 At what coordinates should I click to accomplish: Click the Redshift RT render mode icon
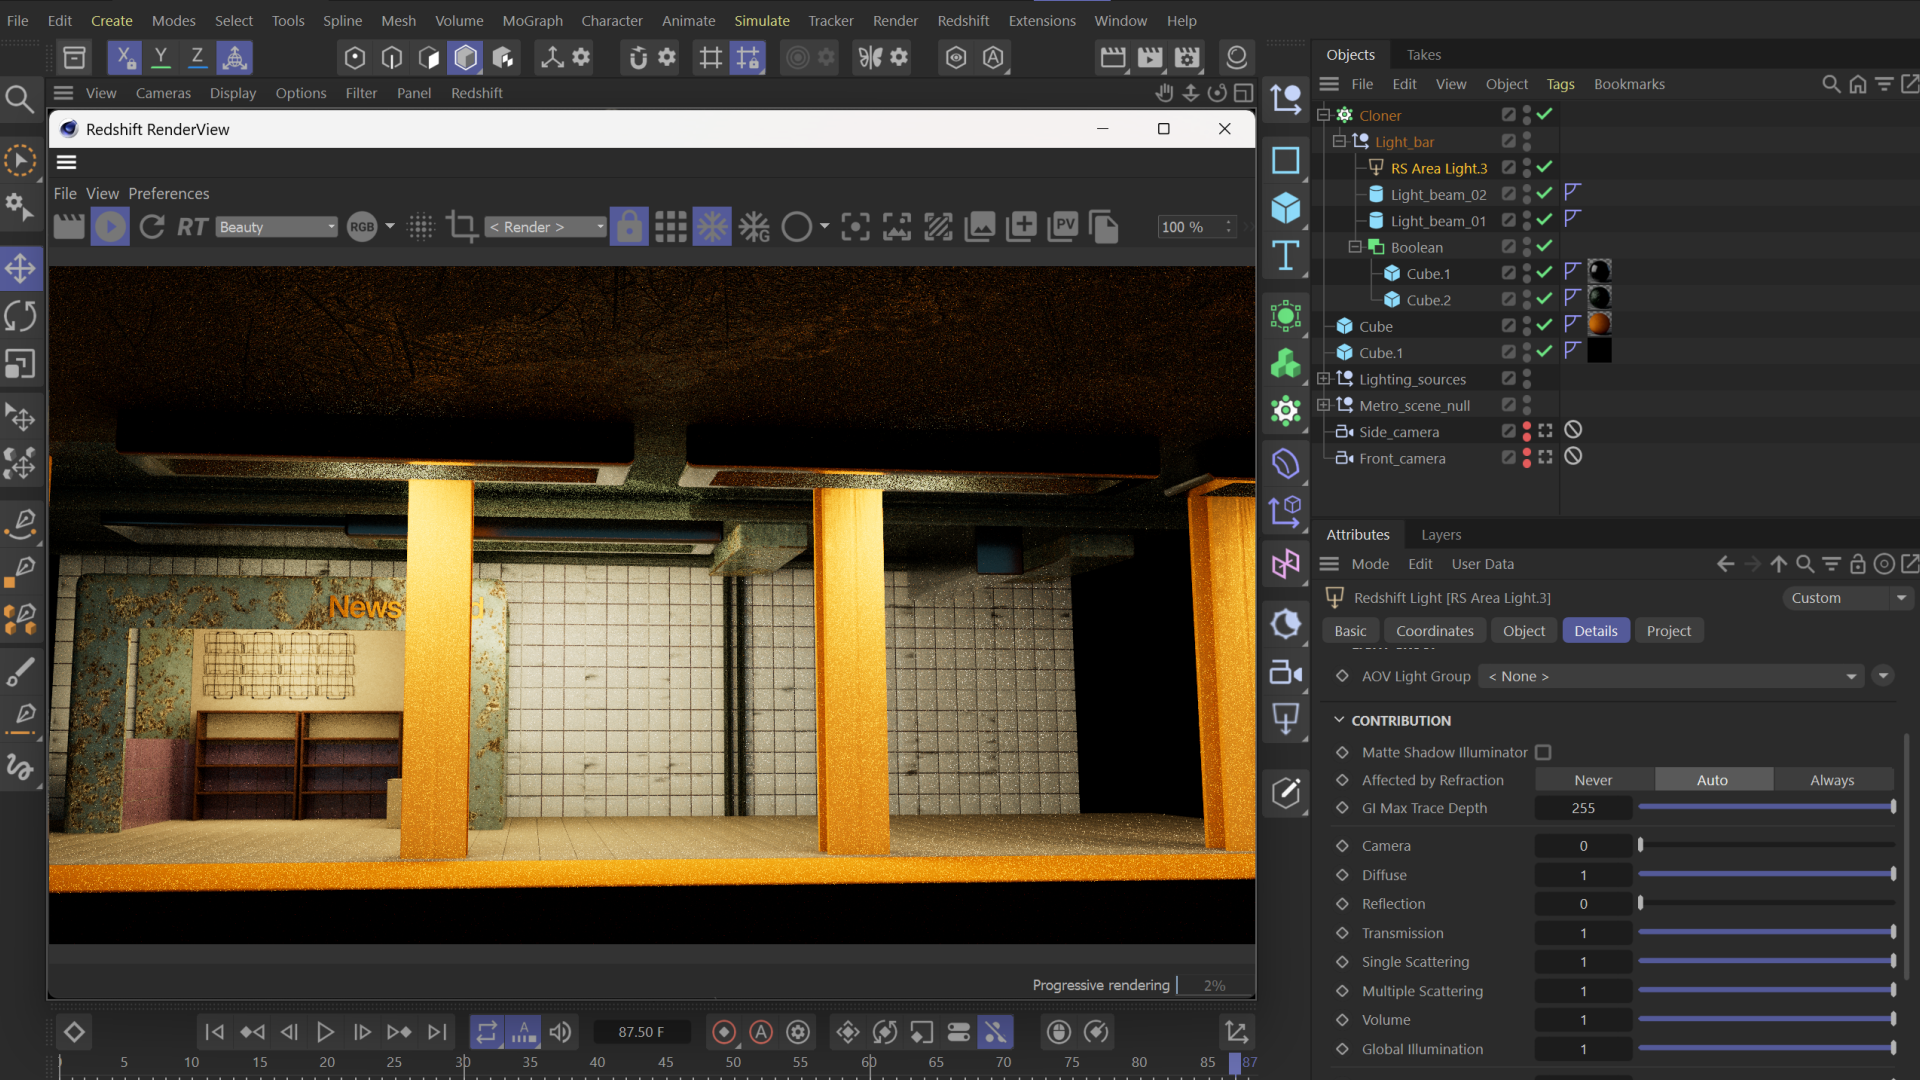tap(192, 227)
